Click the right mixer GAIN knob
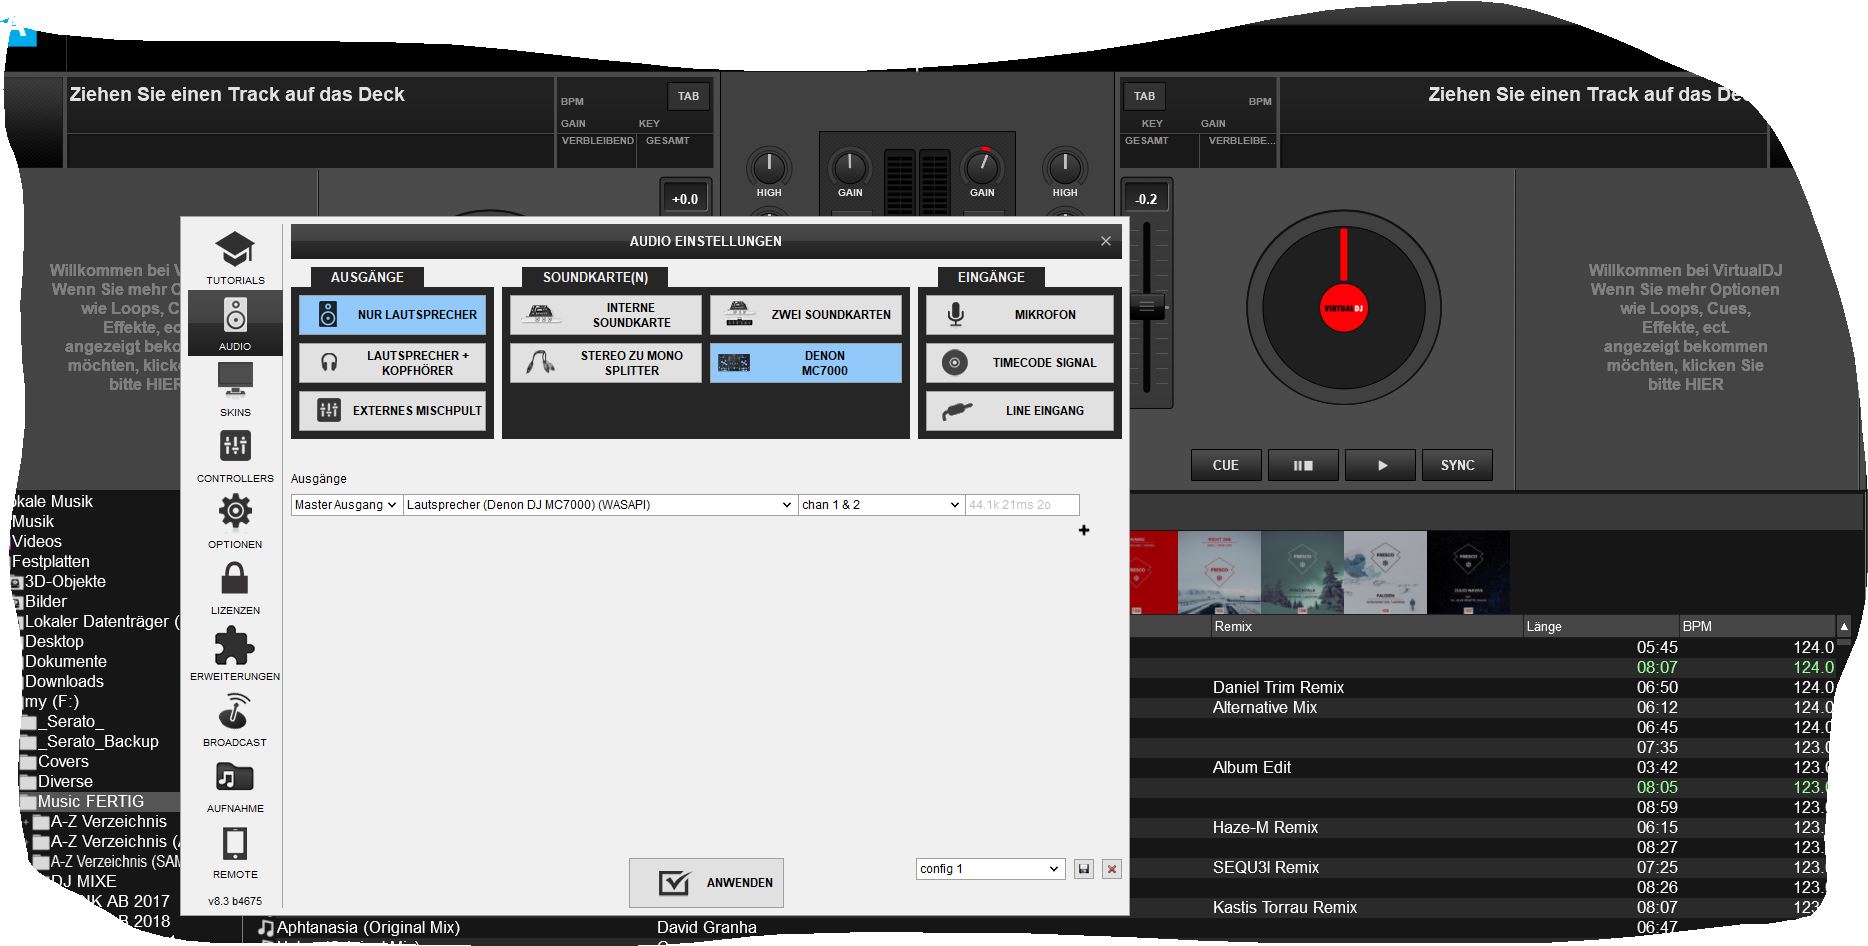This screenshot has height=946, width=1868. (982, 166)
